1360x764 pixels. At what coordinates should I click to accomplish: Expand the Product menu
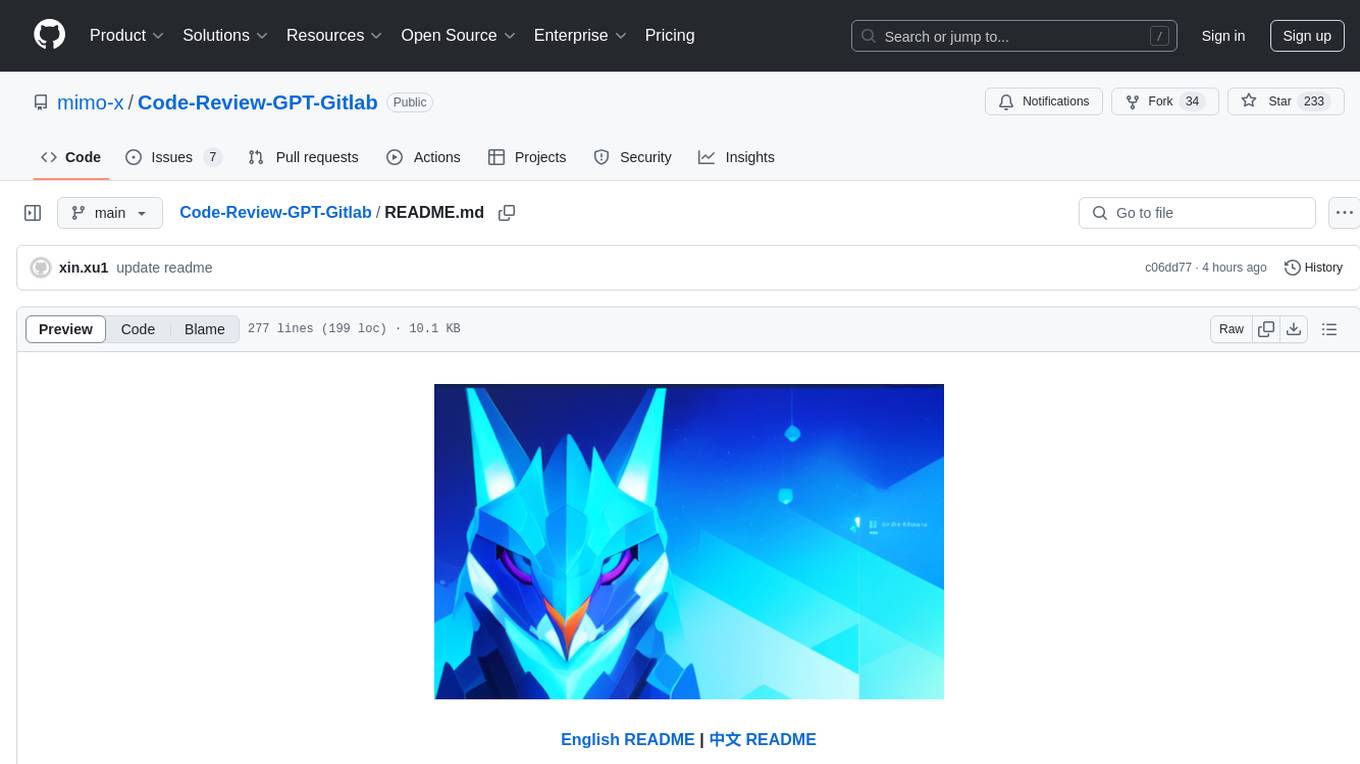coord(126,35)
